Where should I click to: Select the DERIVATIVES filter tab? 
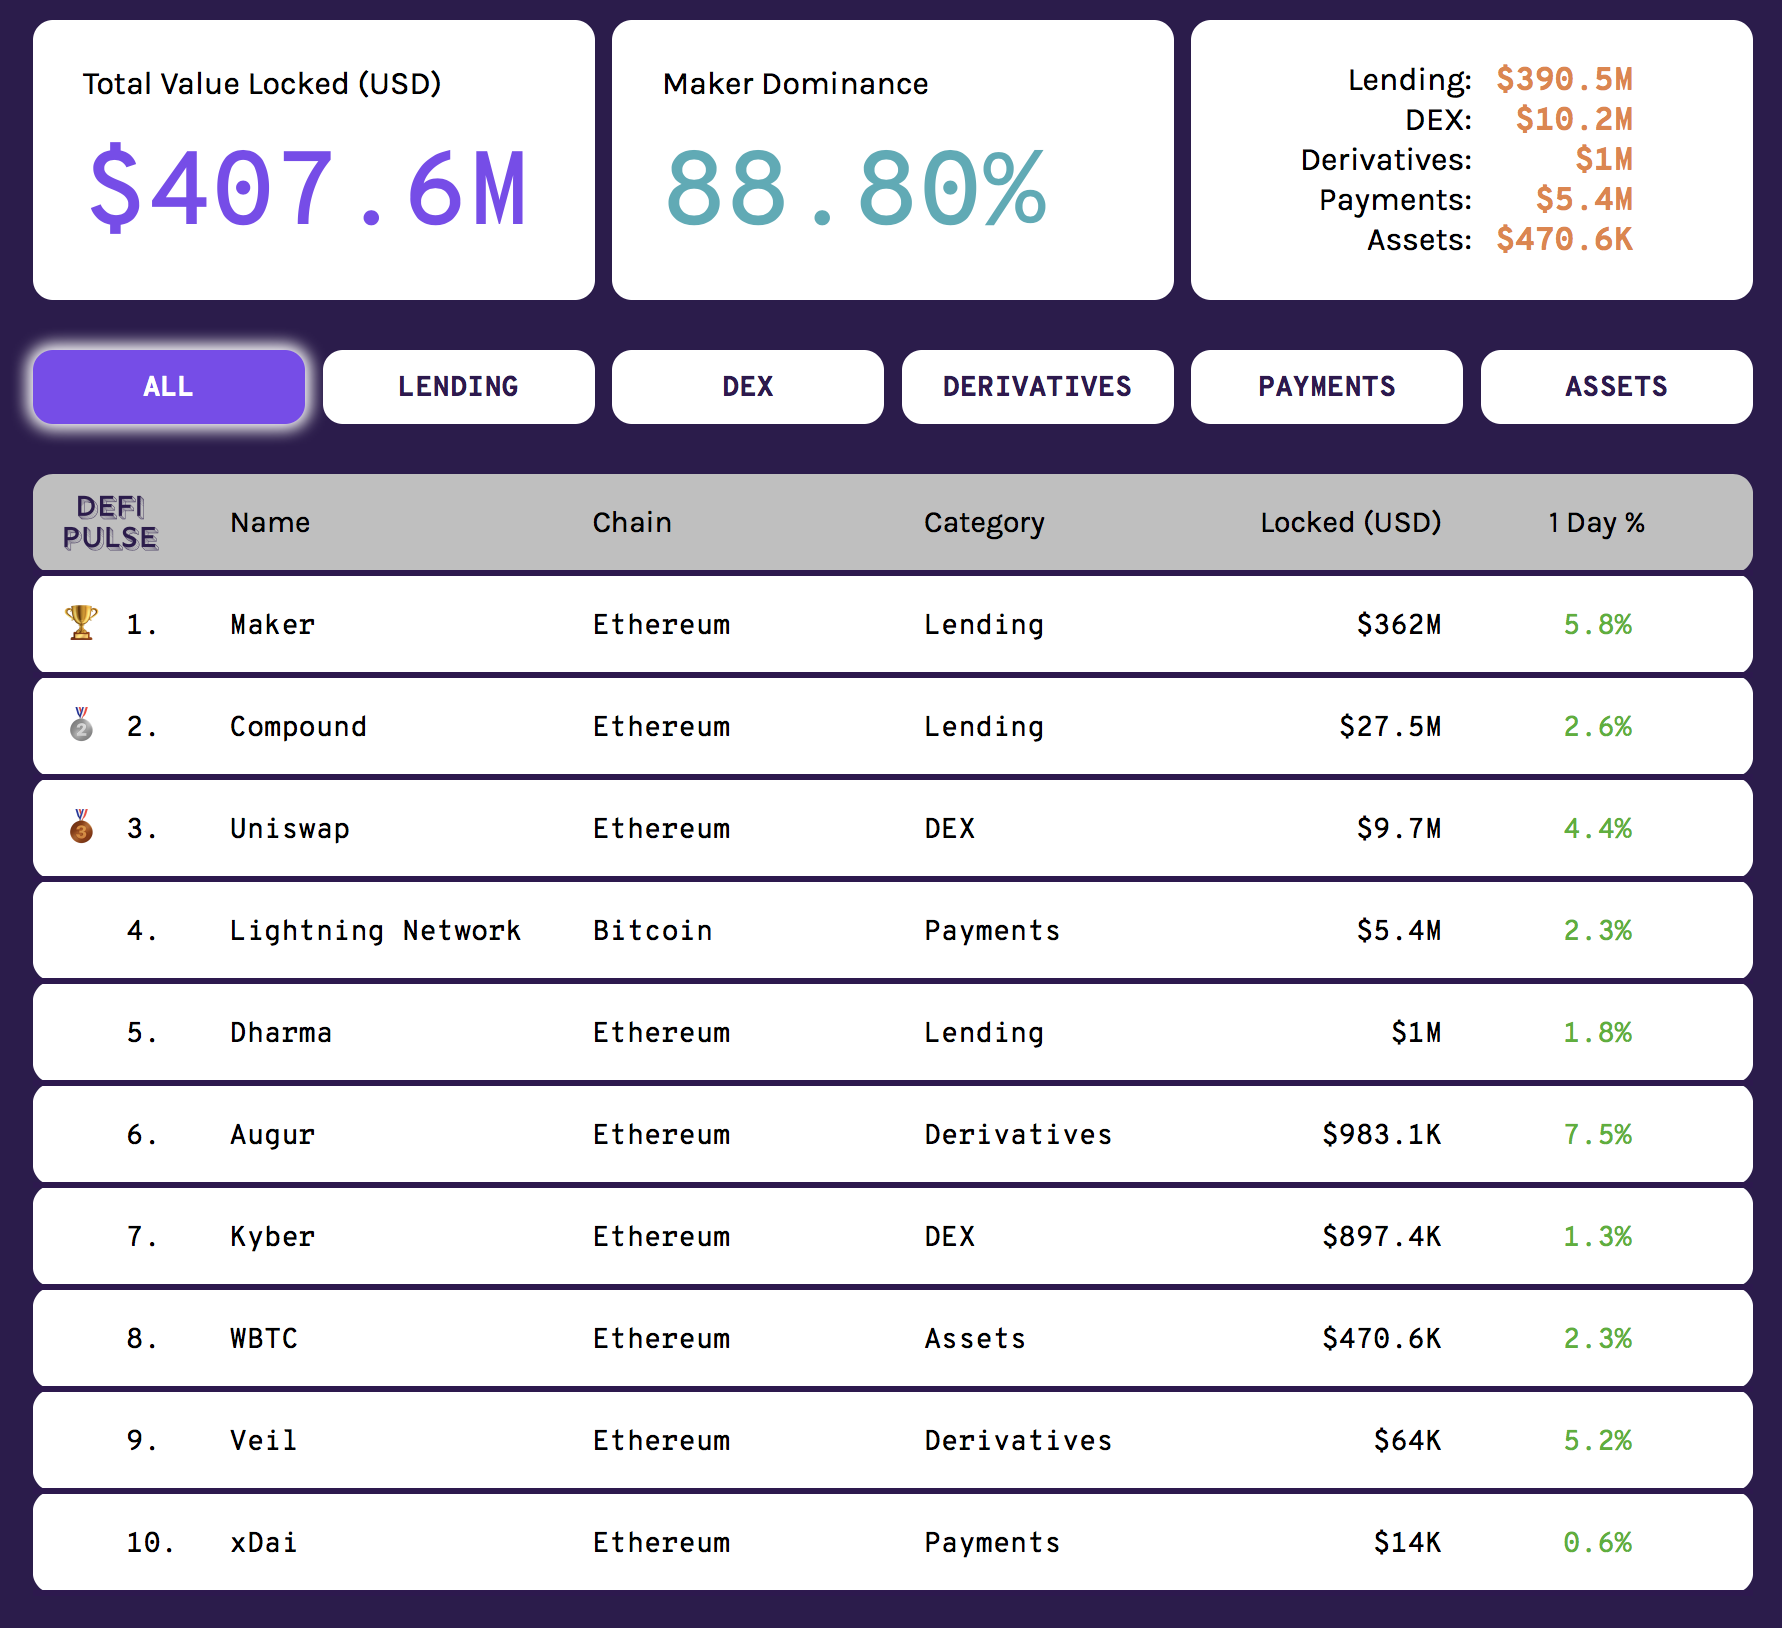[x=1037, y=386]
